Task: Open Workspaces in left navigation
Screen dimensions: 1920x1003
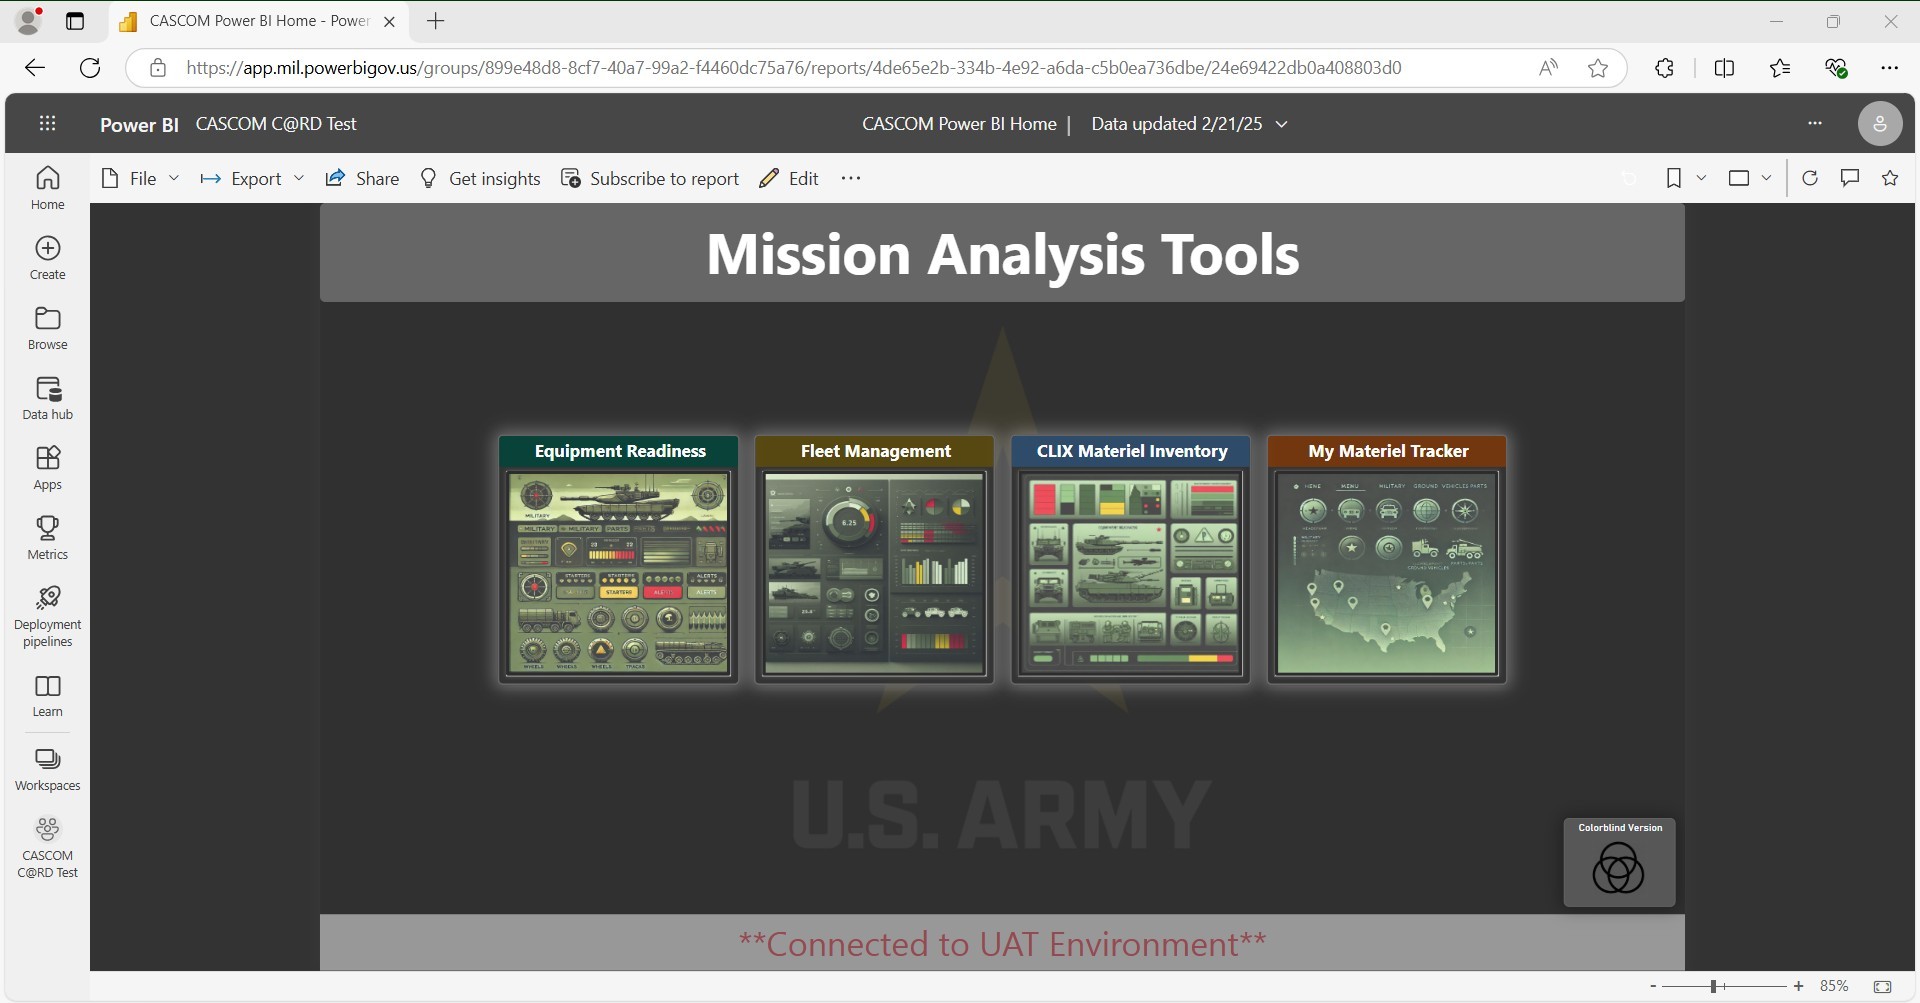Action: pos(47,770)
